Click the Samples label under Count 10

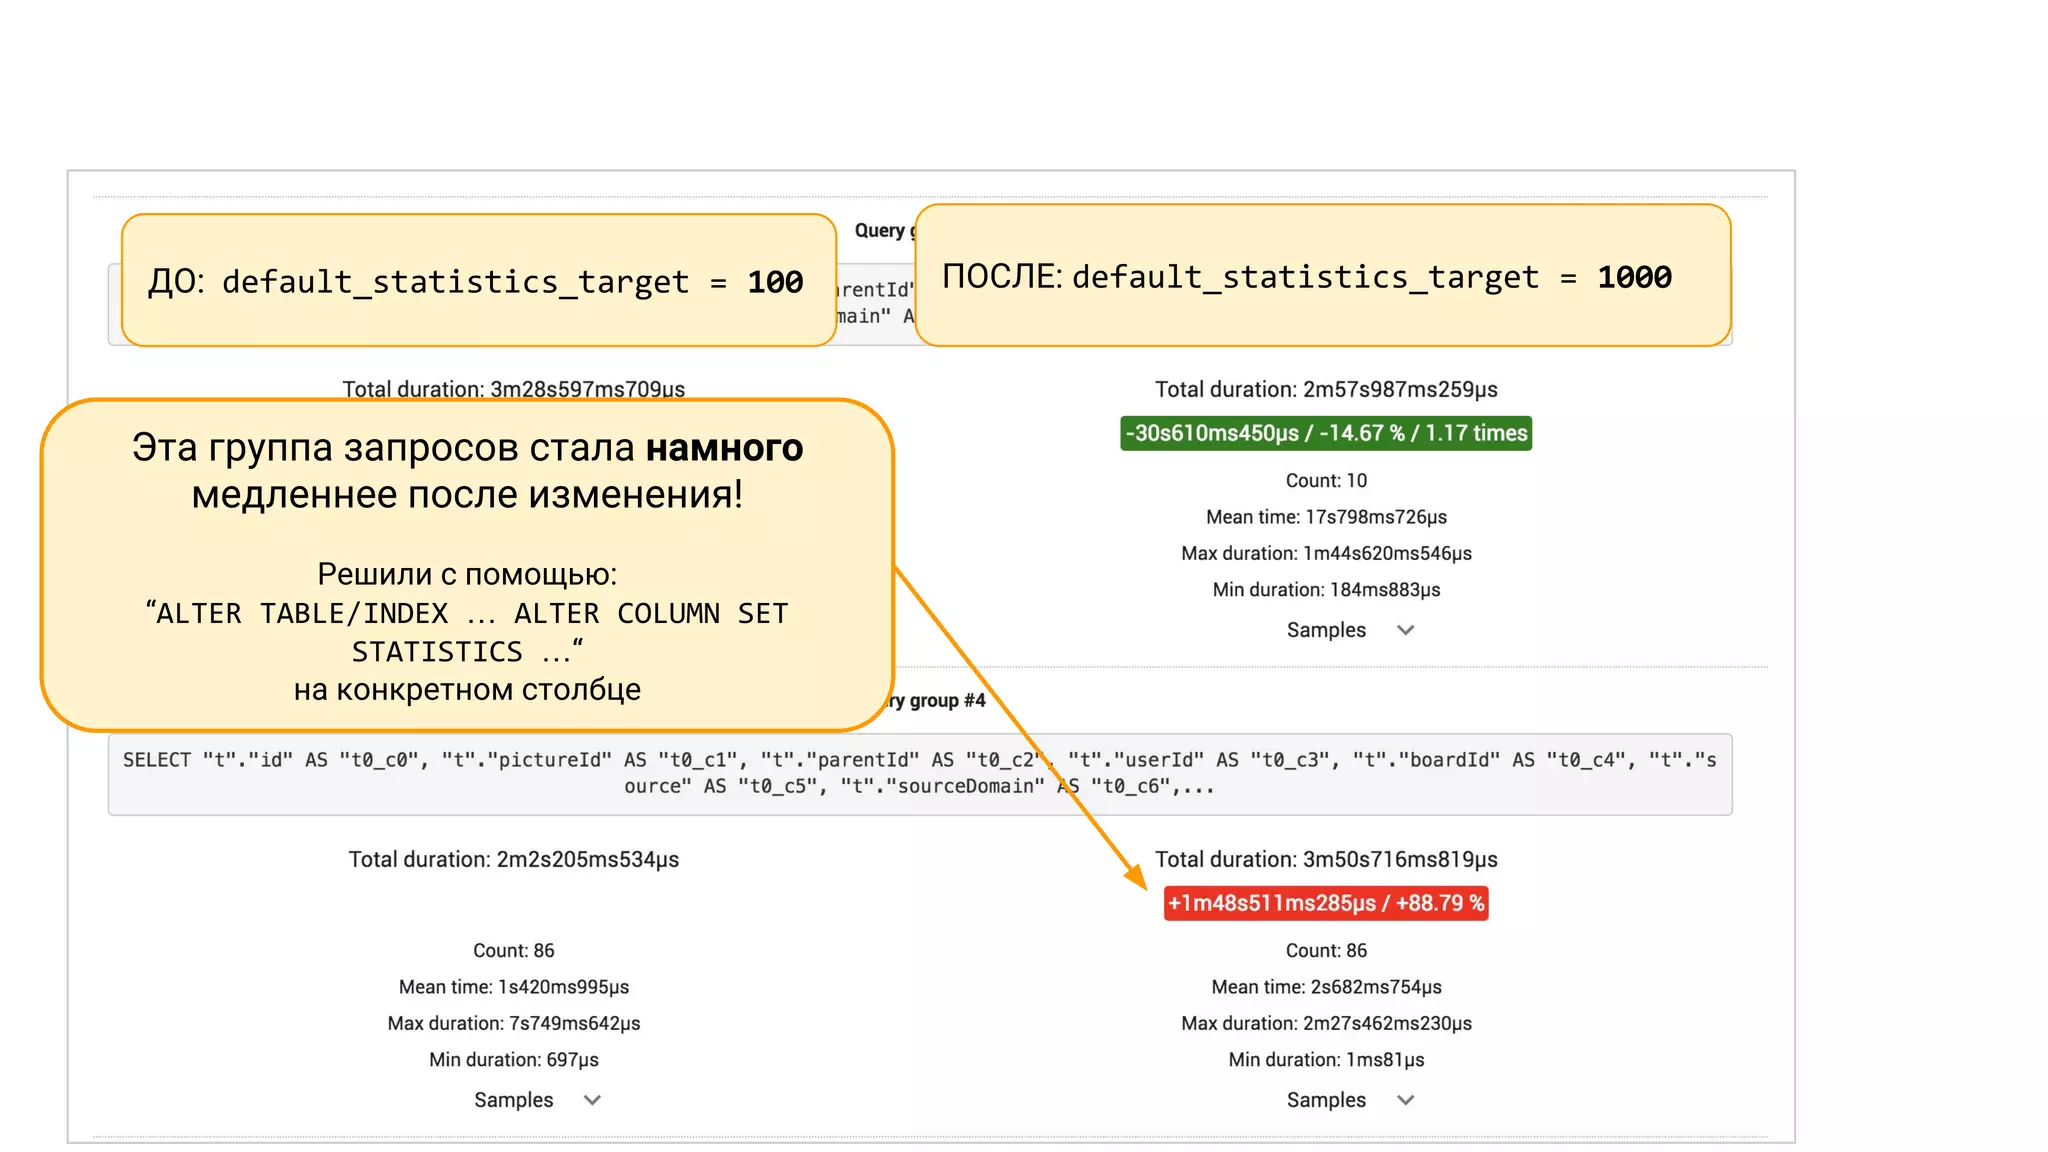pyautogui.click(x=1325, y=630)
